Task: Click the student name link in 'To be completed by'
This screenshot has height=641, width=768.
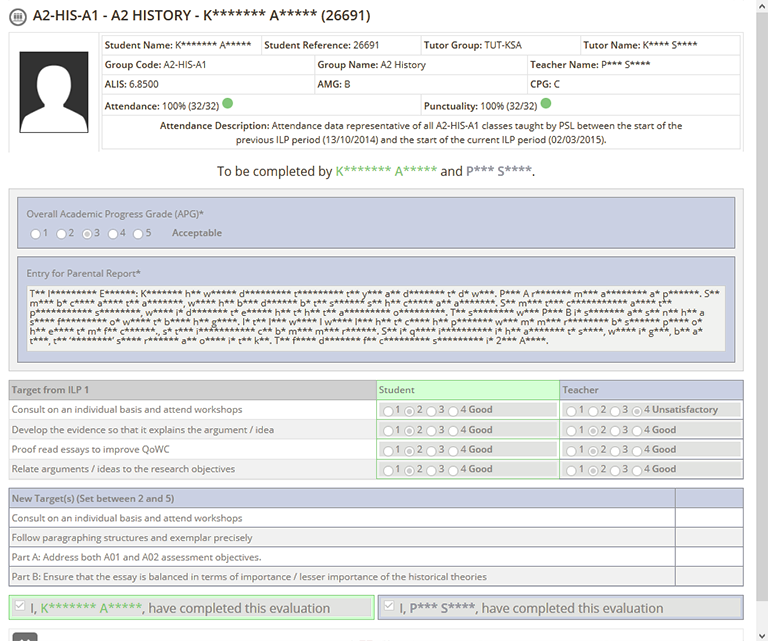Action: point(385,172)
